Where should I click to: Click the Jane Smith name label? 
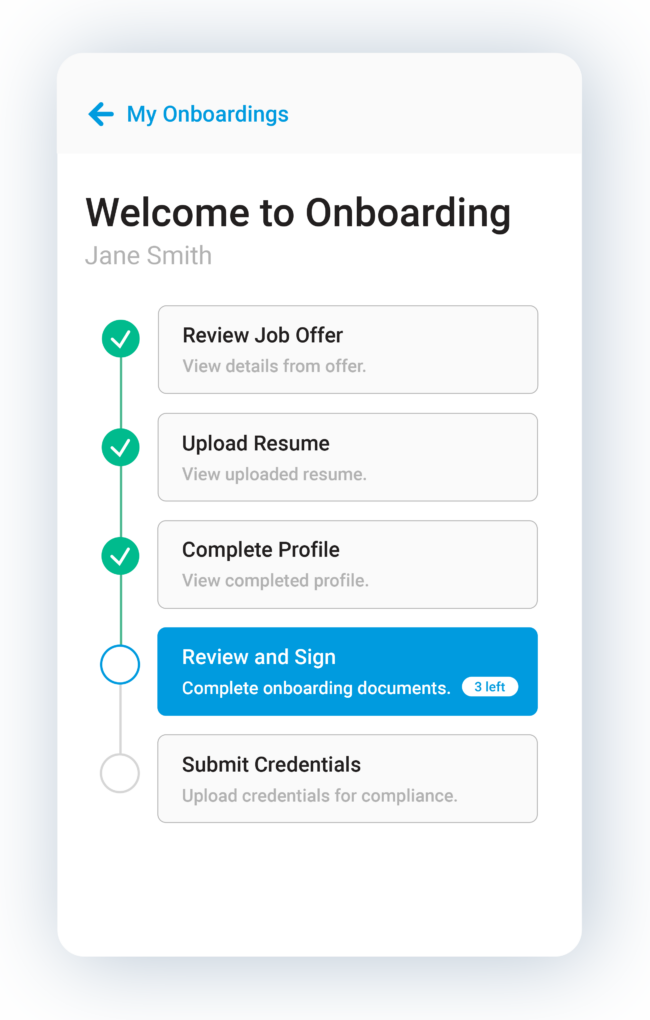pos(148,256)
